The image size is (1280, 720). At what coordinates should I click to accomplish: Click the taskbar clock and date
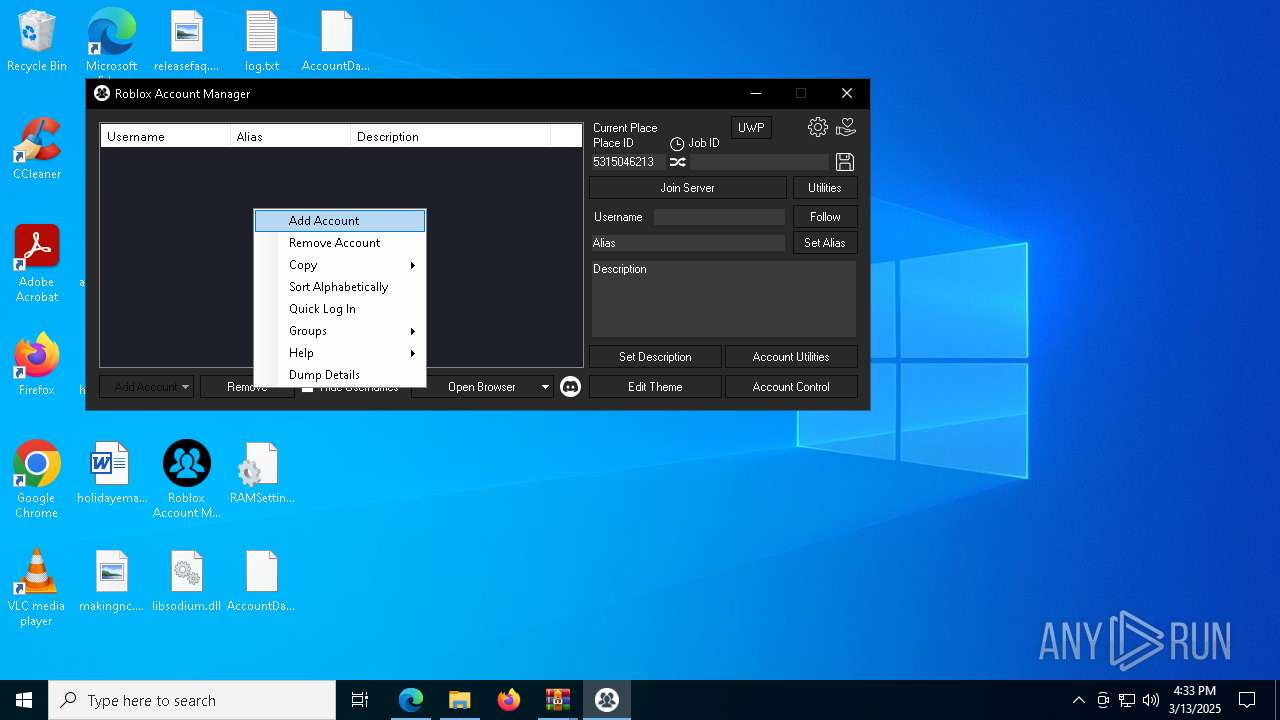(x=1195, y=700)
